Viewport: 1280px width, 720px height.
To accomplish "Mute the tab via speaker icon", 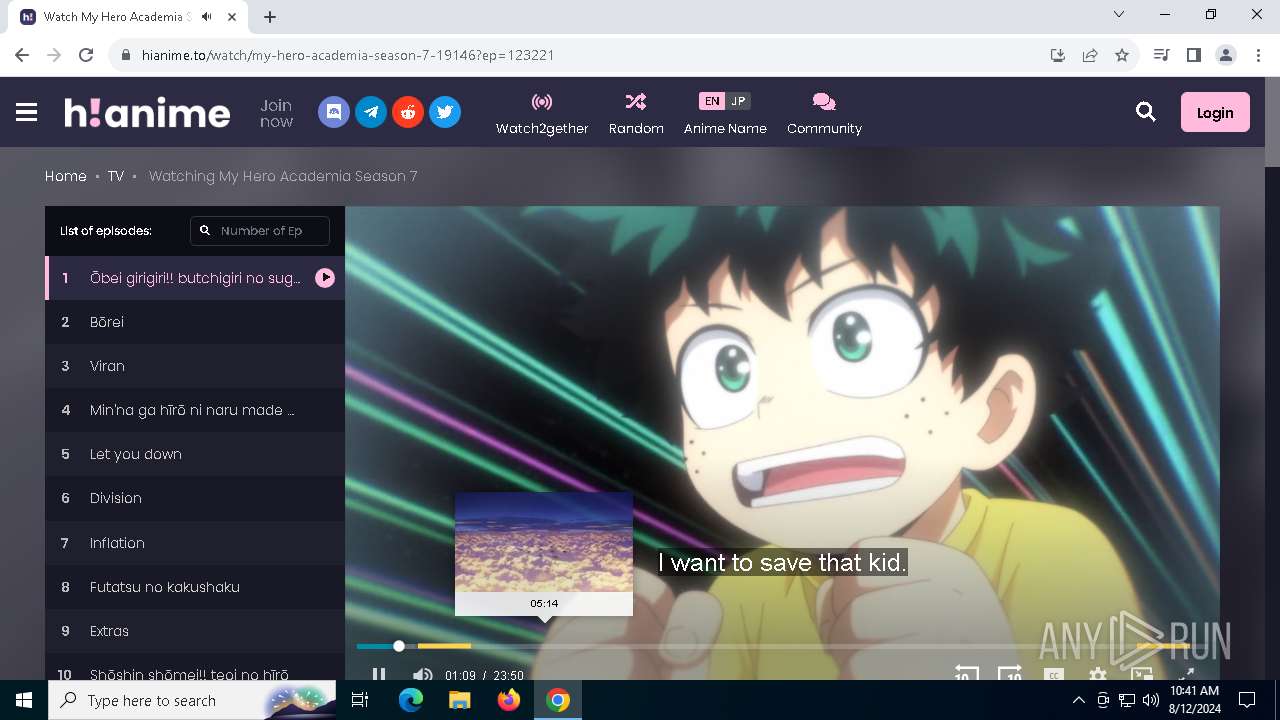I will (207, 17).
